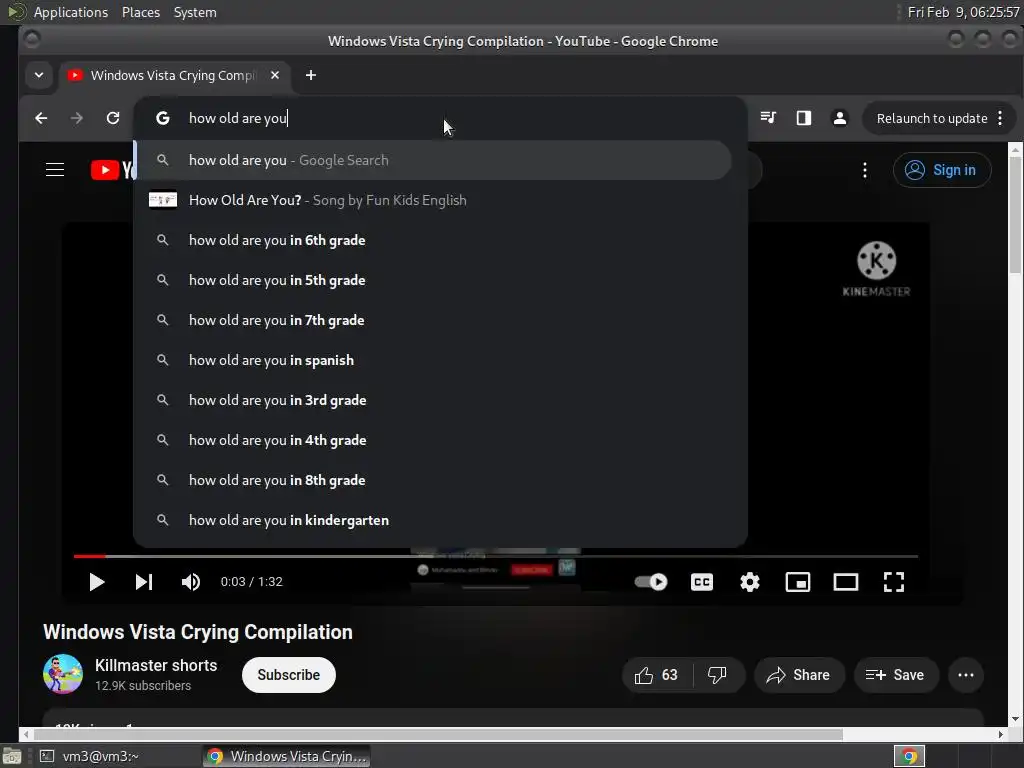This screenshot has height=768, width=1024.
Task: Click the clock showing Fri Feb 9
Action: click(963, 12)
